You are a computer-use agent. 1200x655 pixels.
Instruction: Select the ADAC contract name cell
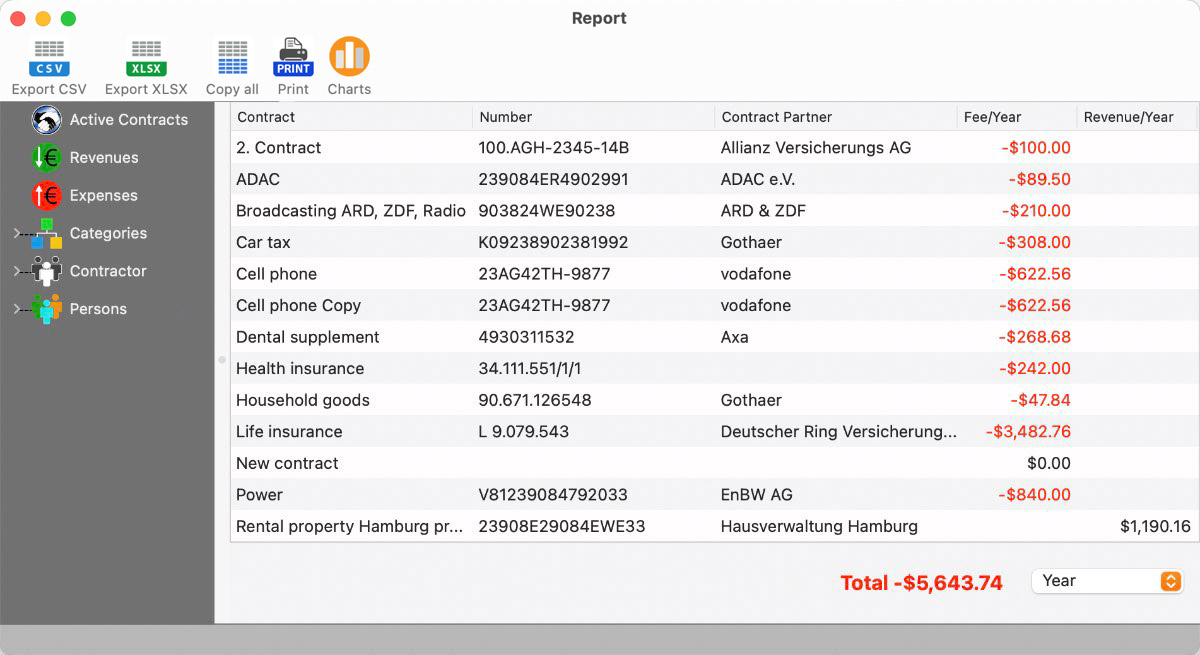258,180
